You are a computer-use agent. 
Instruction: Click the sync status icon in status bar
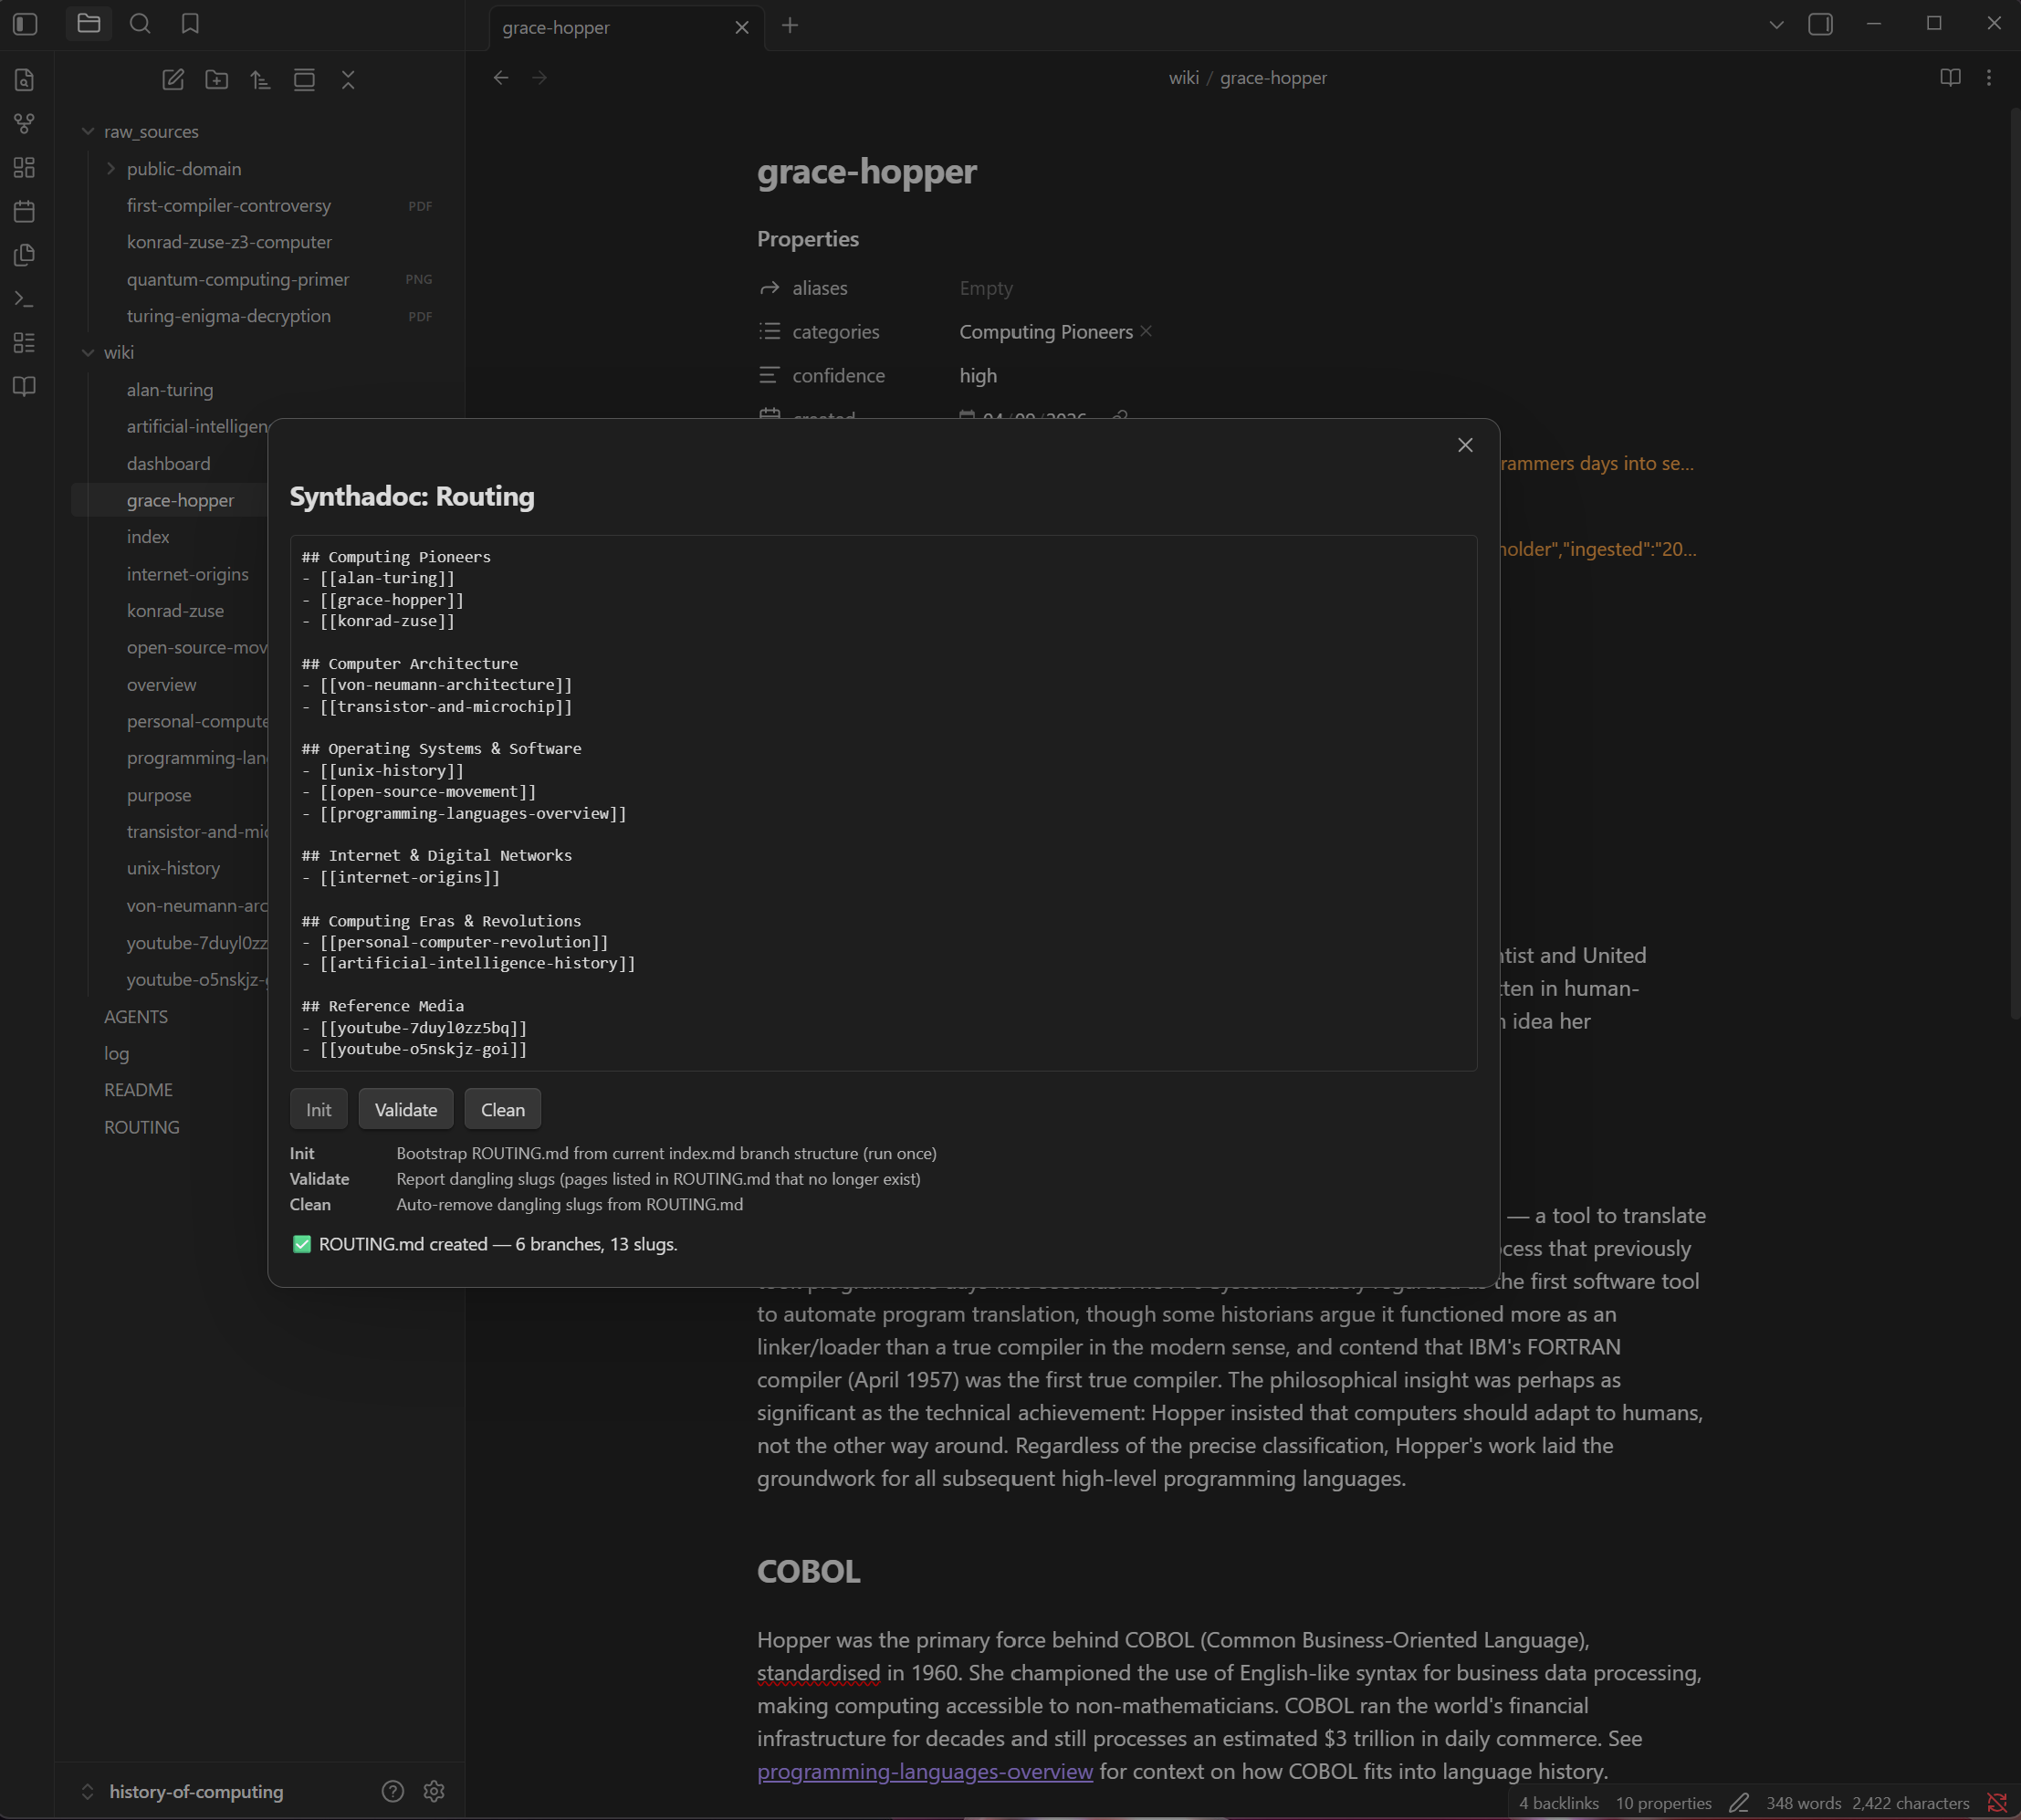click(x=1997, y=1802)
